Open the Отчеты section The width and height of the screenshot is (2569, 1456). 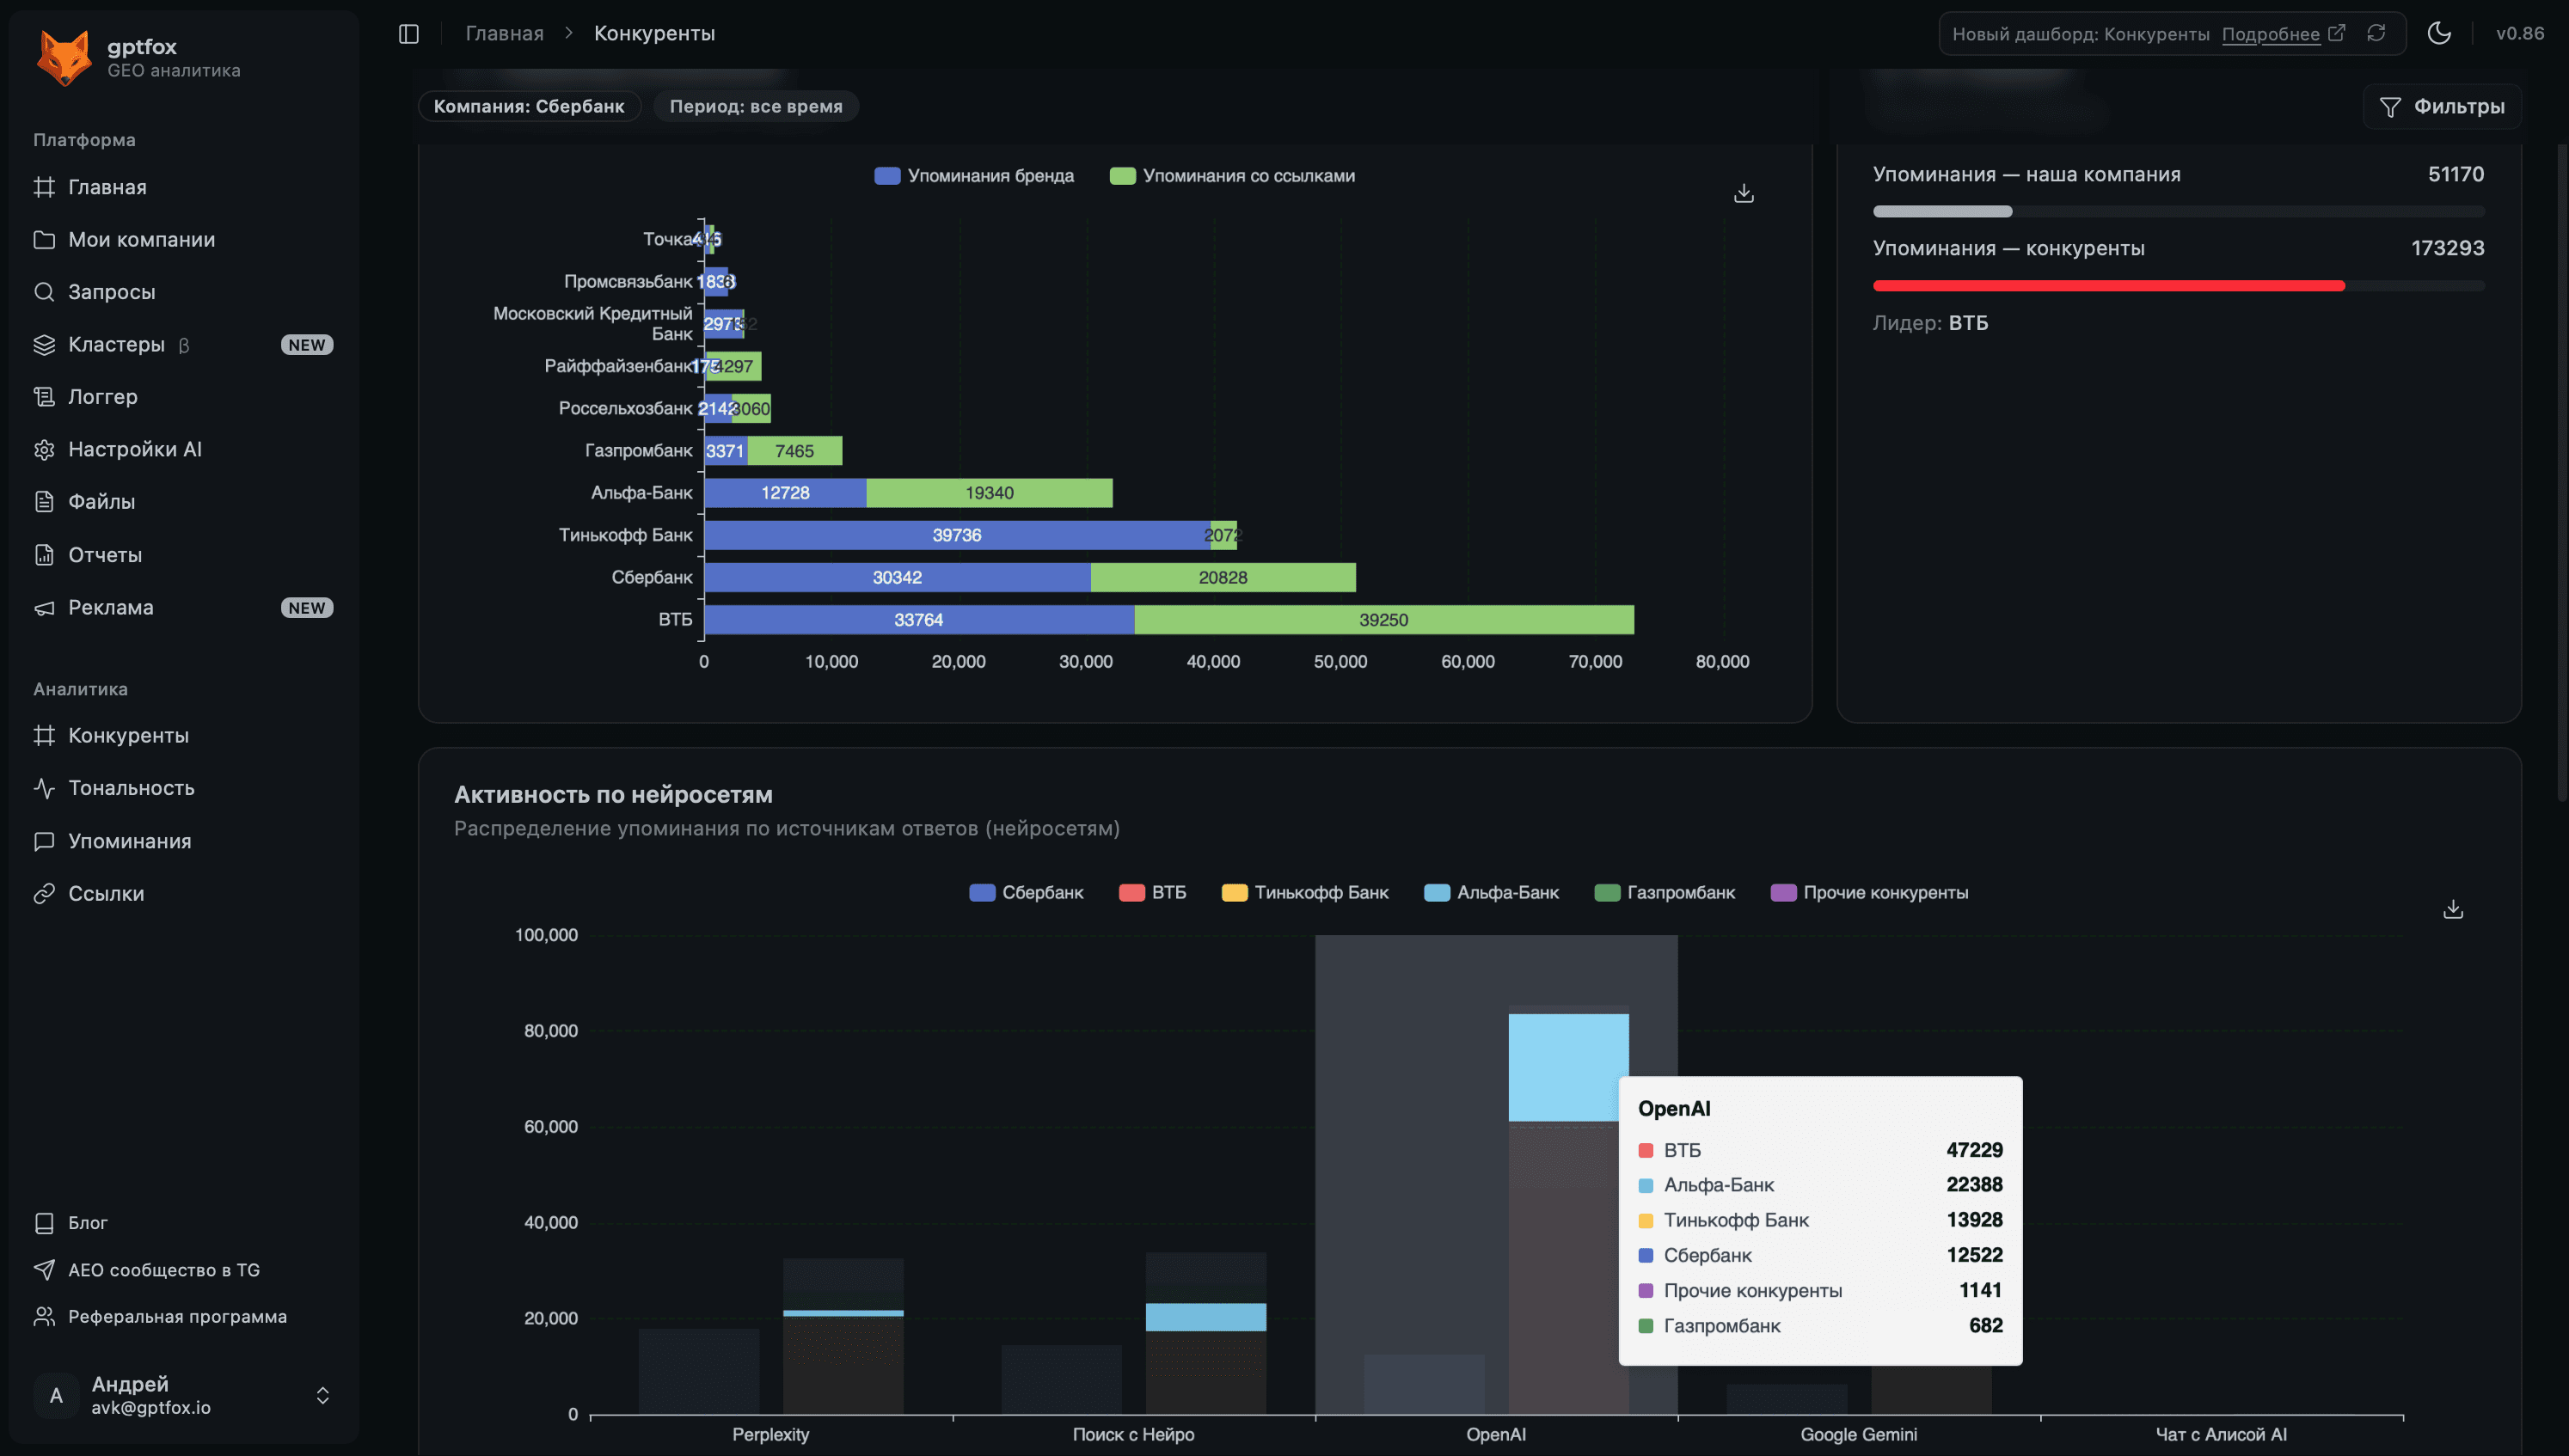coord(105,554)
